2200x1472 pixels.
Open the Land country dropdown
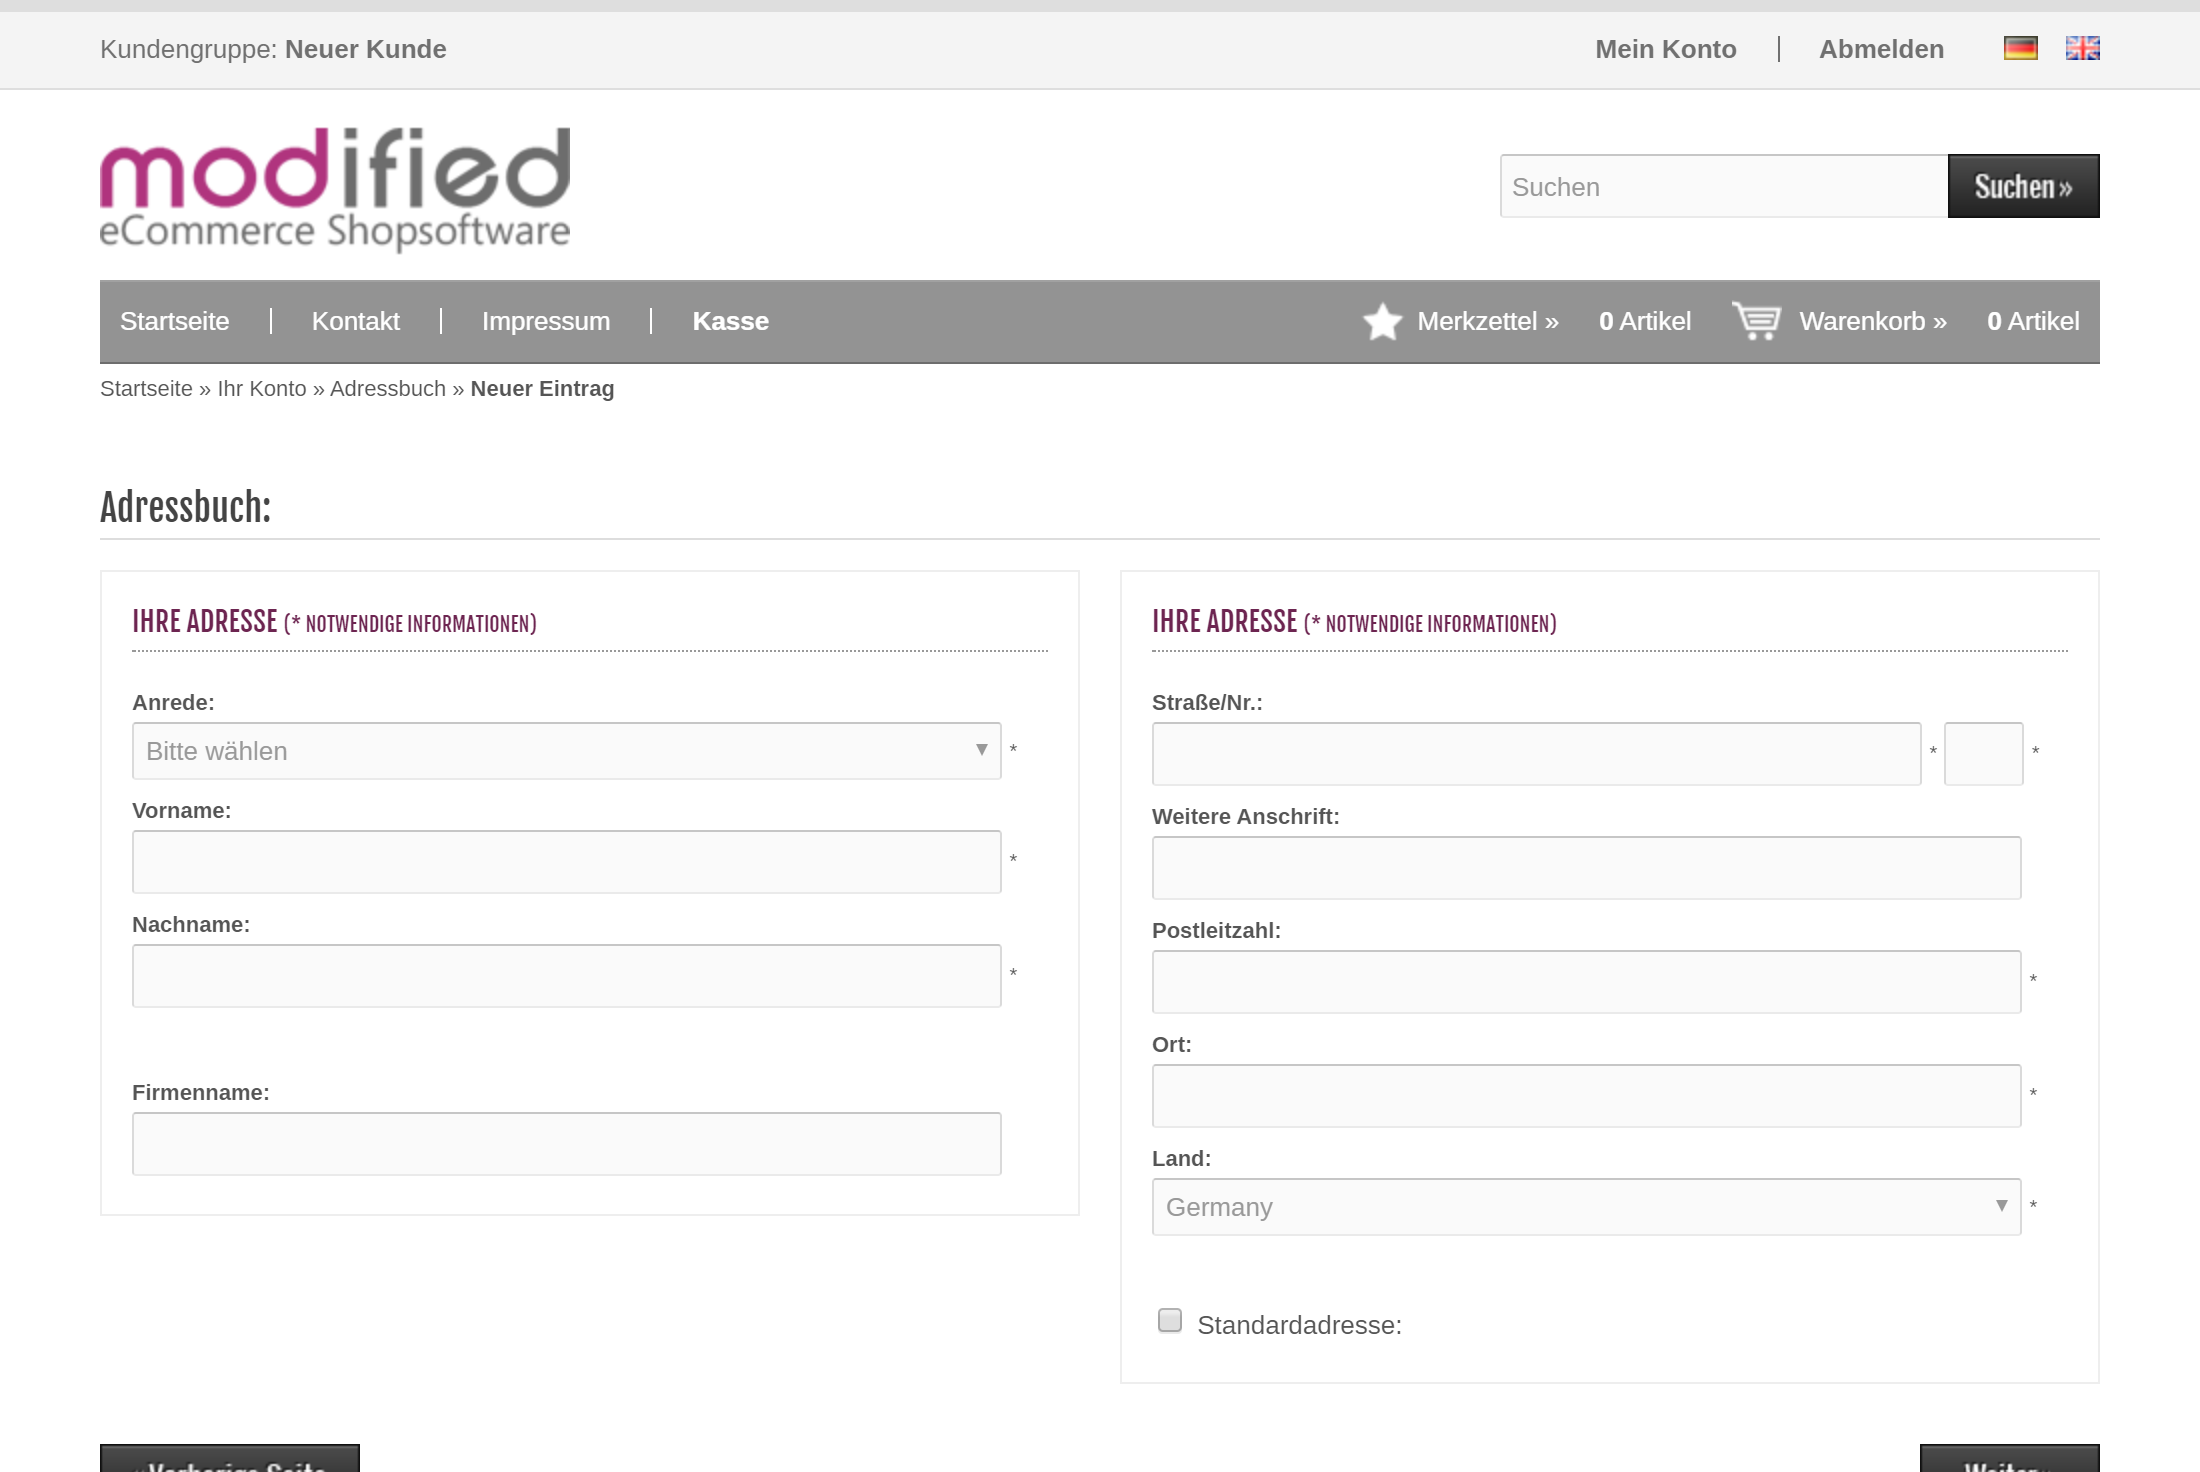[x=1586, y=1207]
